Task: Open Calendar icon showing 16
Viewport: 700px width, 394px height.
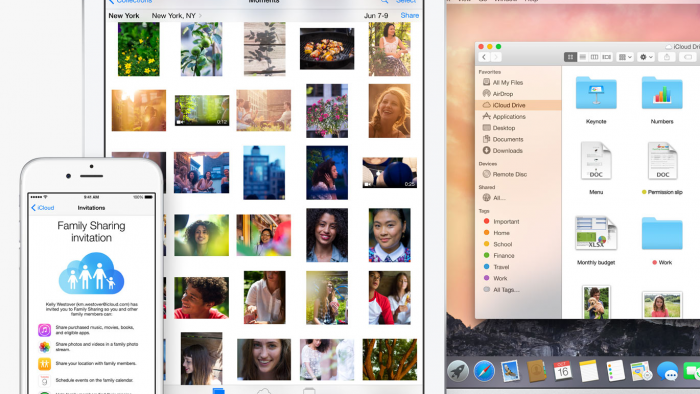Action: (x=562, y=371)
